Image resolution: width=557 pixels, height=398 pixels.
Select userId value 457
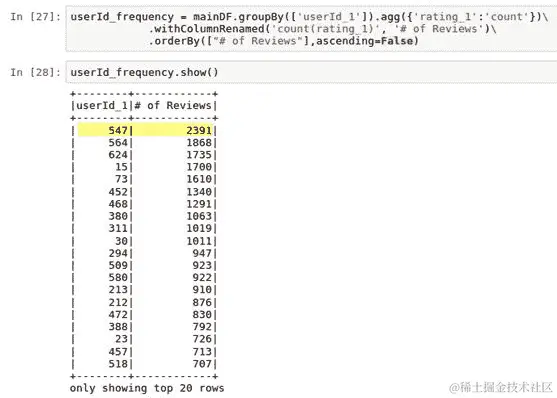click(118, 351)
